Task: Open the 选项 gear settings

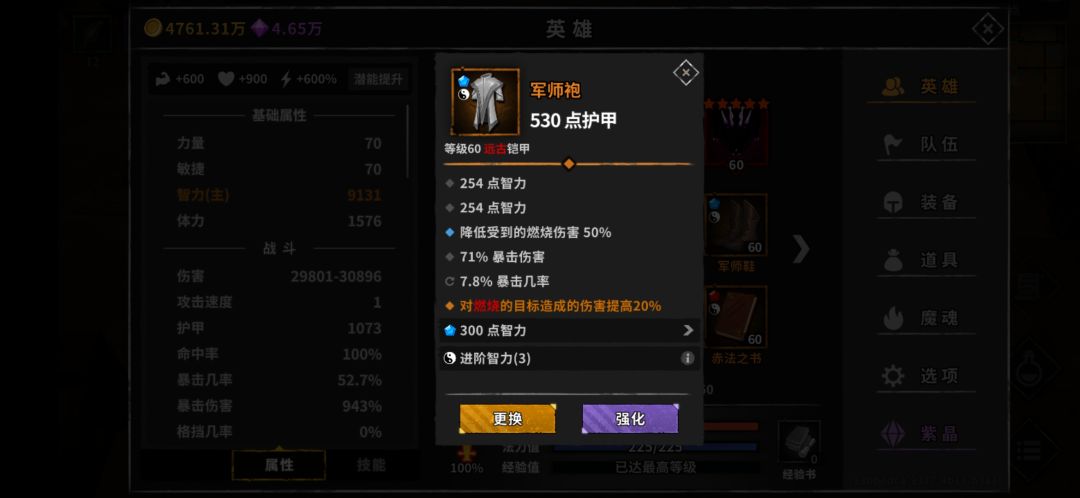Action: [921, 376]
